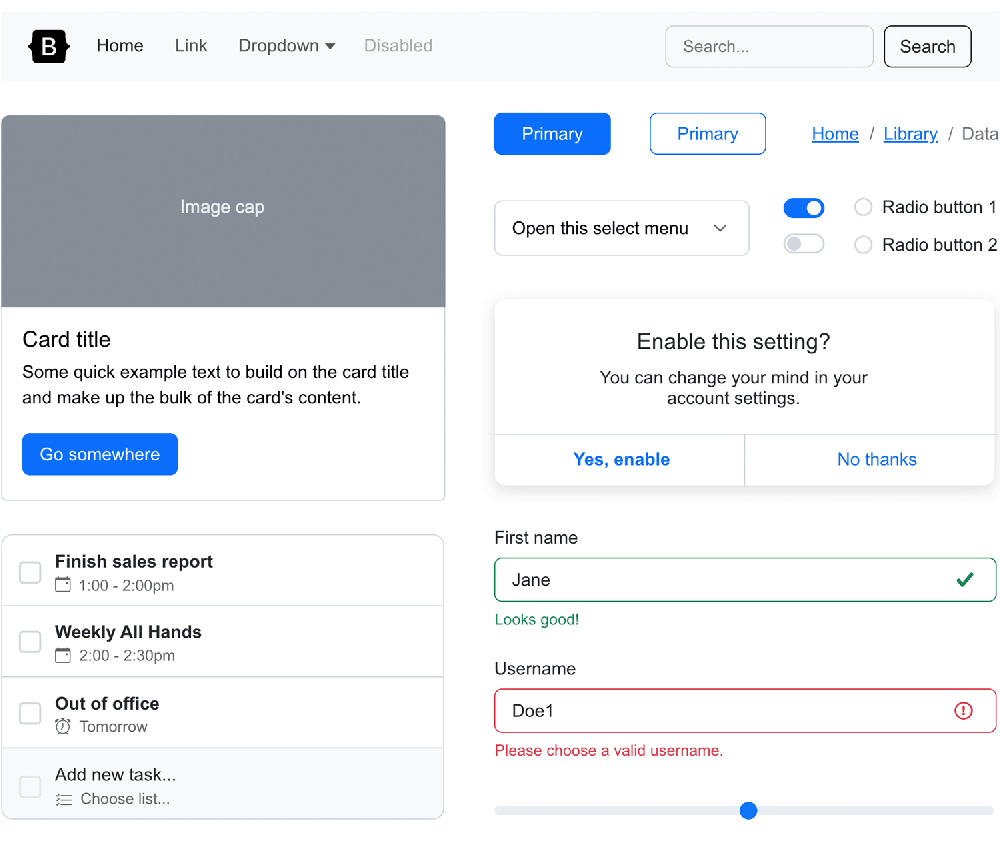Check the Weekly All Hands checkbox
Screen dimensions: 1000x842
point(30,642)
